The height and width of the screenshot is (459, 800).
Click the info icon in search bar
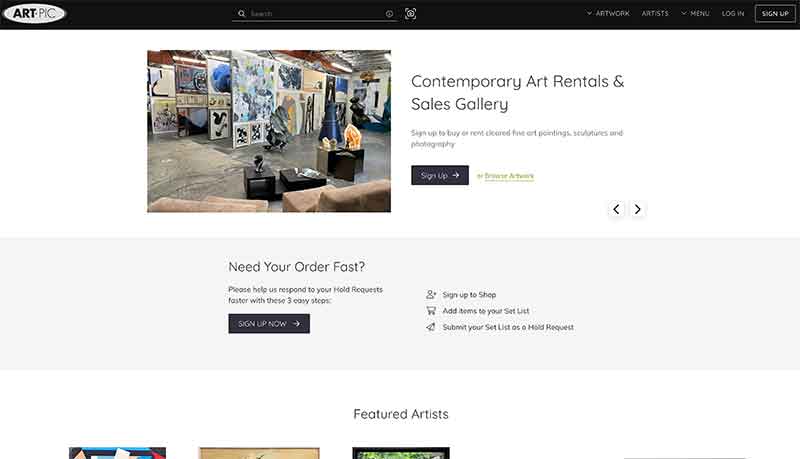(x=389, y=14)
